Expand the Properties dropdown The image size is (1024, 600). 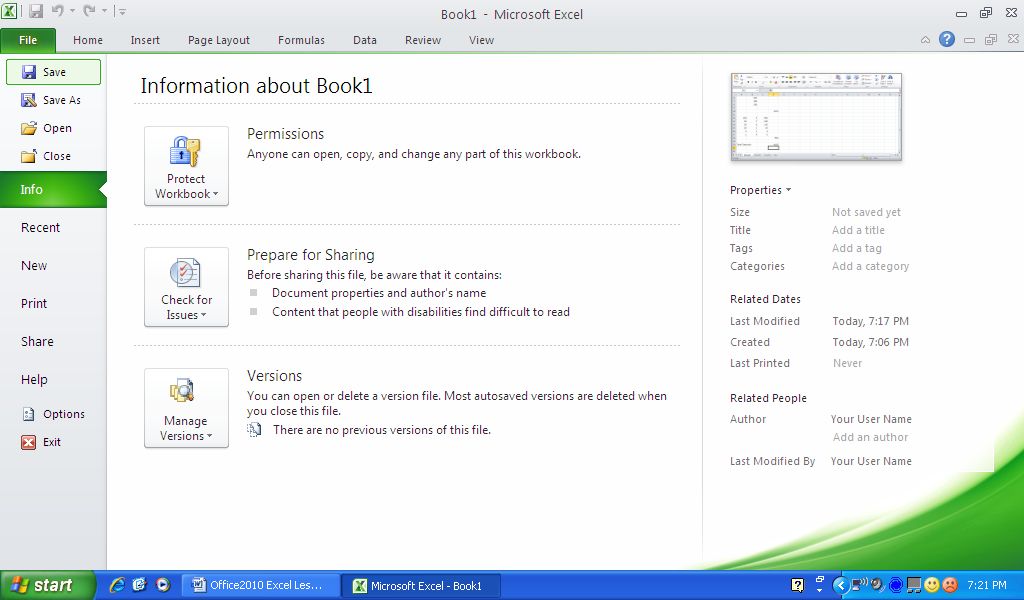click(761, 190)
